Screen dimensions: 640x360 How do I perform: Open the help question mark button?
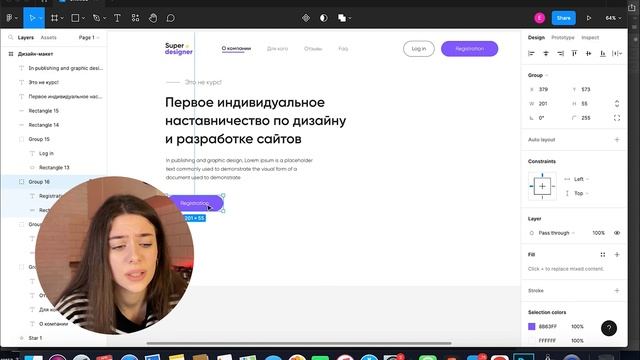(609, 328)
